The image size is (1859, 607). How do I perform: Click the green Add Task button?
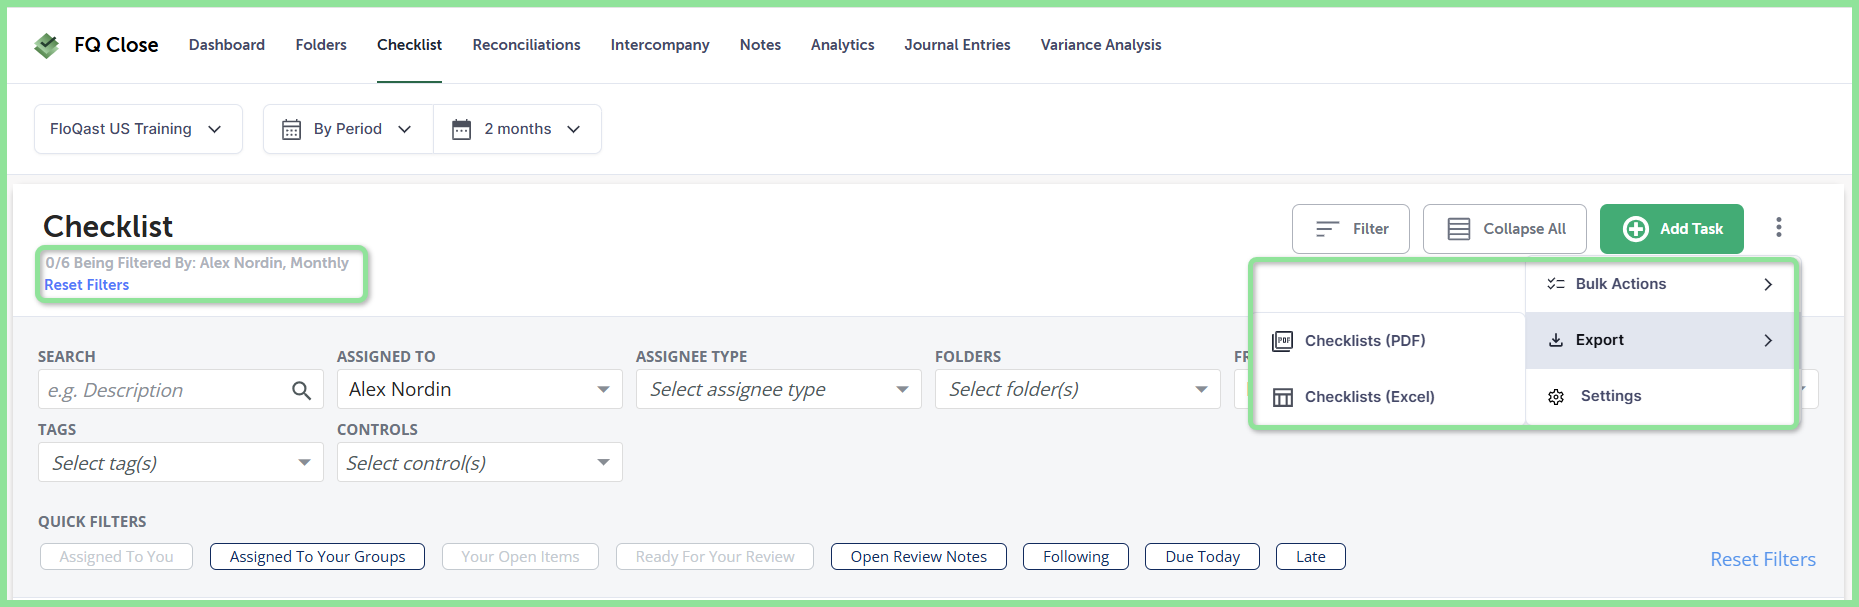(x=1672, y=229)
